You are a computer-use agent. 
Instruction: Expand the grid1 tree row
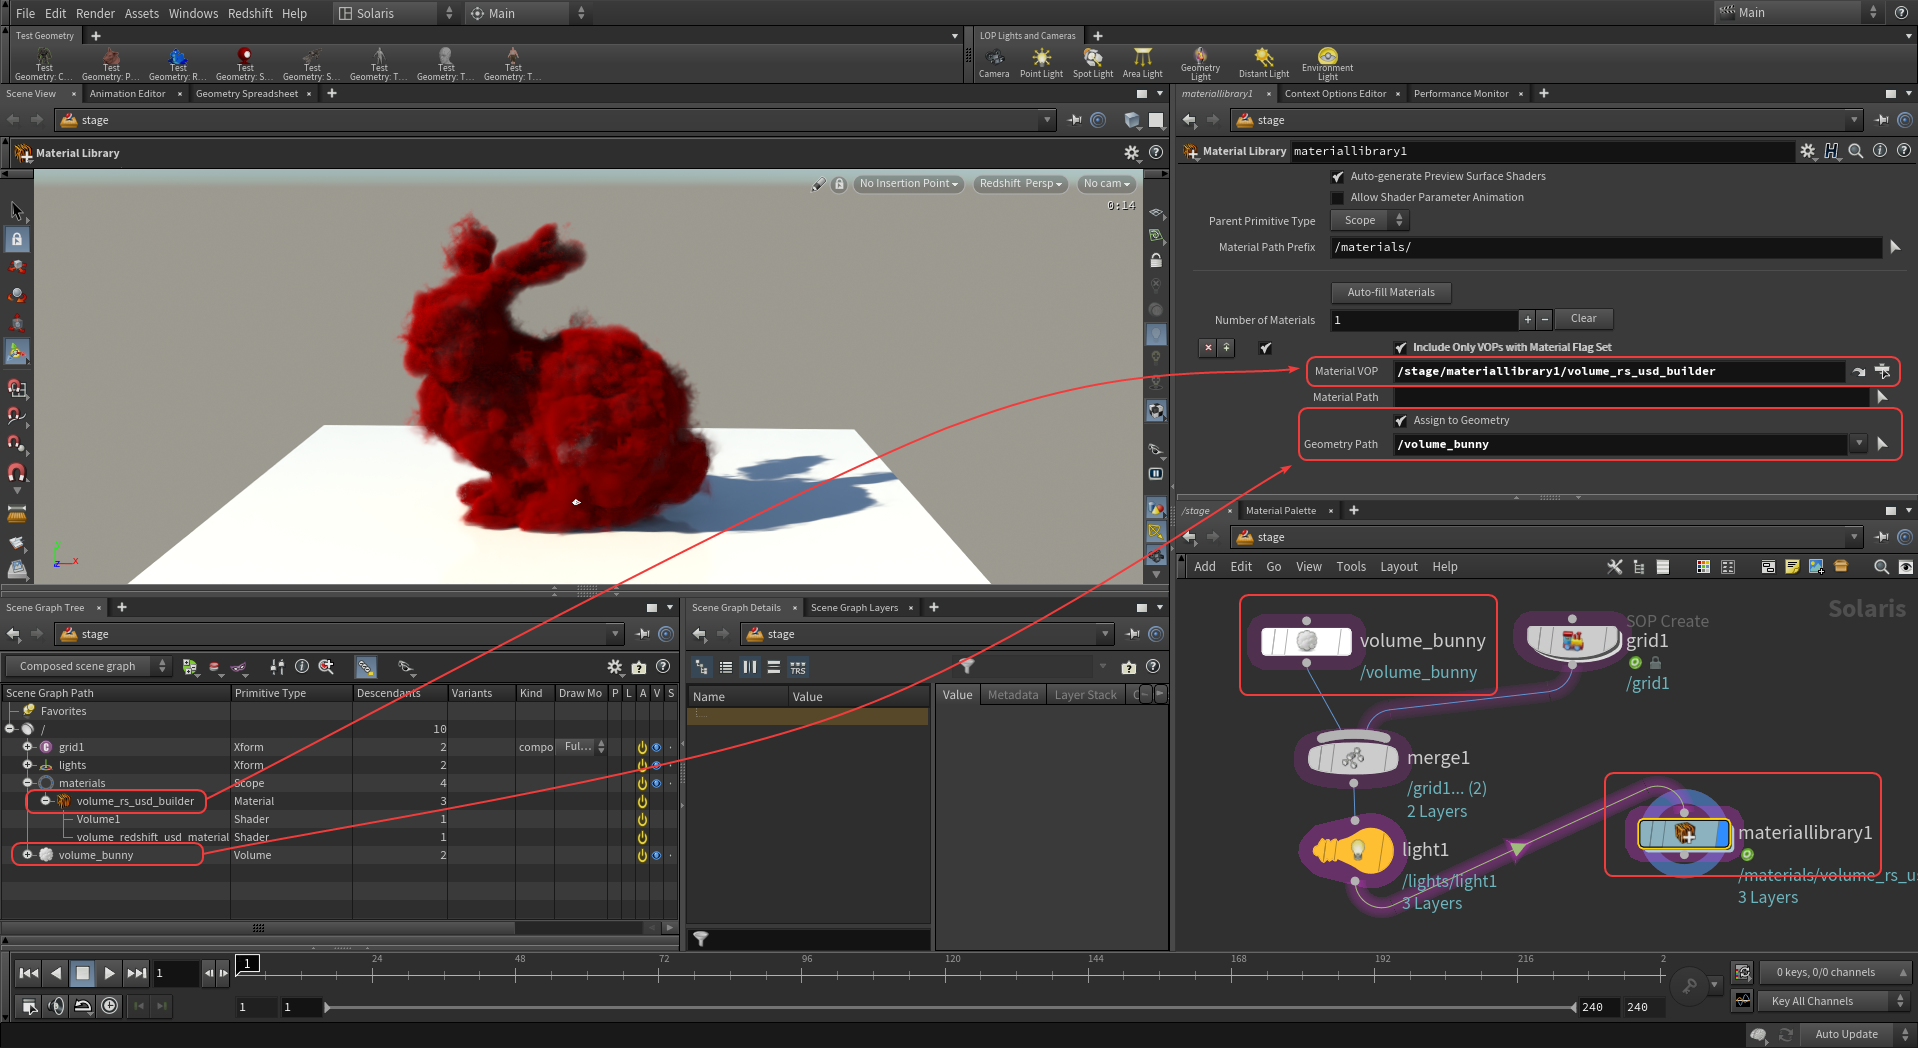pos(28,747)
